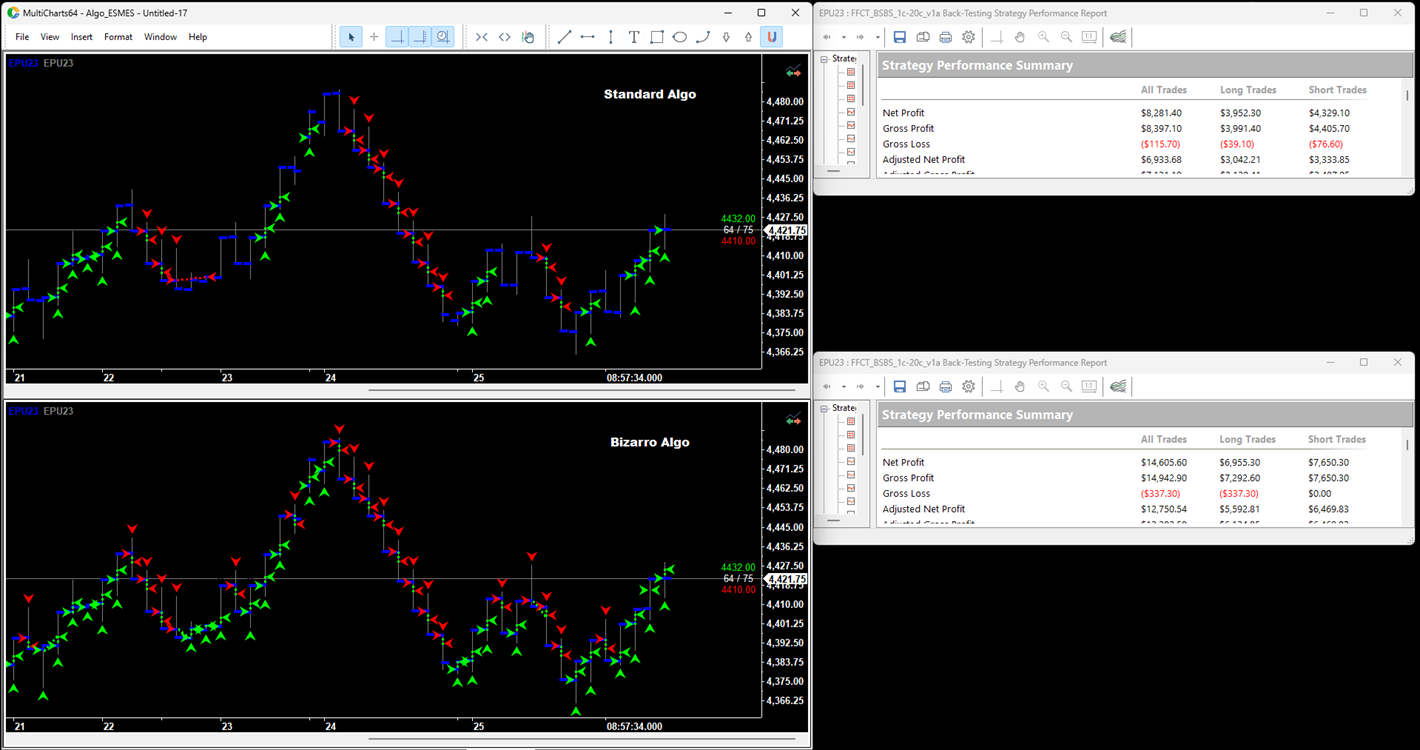Select the Vertical Line drawing tool
The height and width of the screenshot is (750, 1420).
[x=611, y=37]
